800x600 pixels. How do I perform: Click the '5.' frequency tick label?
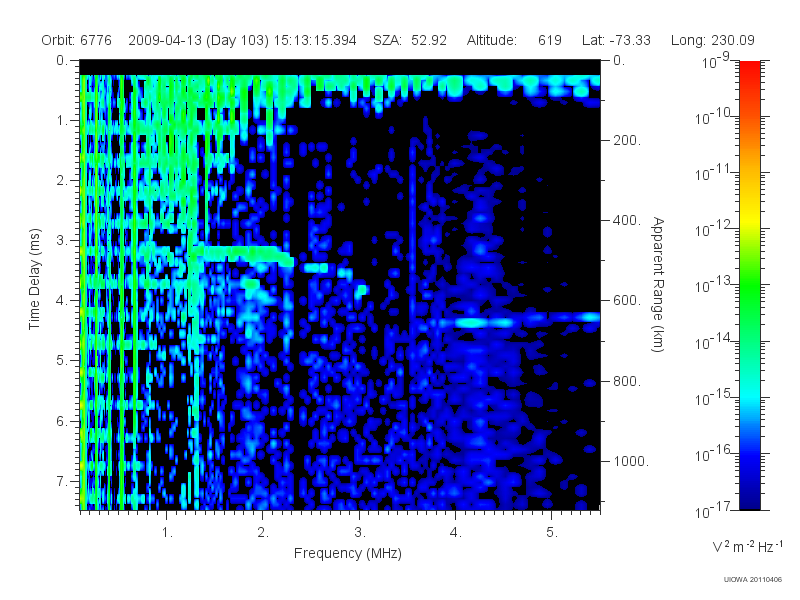552,533
